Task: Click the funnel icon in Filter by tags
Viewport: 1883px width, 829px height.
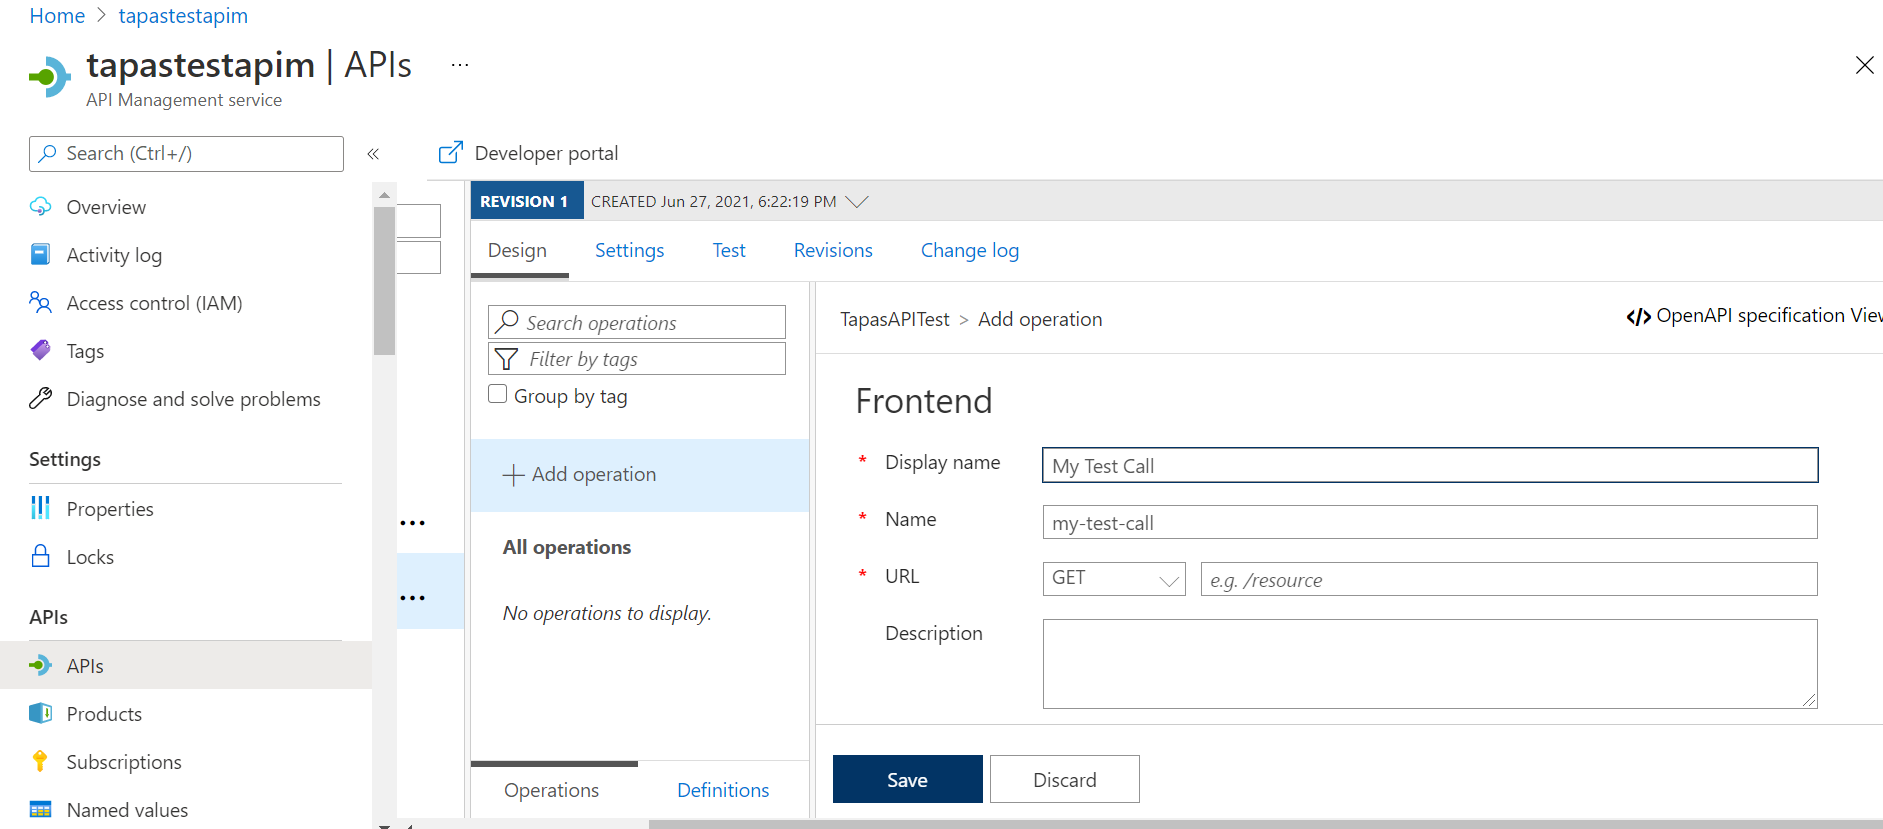Action: coord(507,358)
